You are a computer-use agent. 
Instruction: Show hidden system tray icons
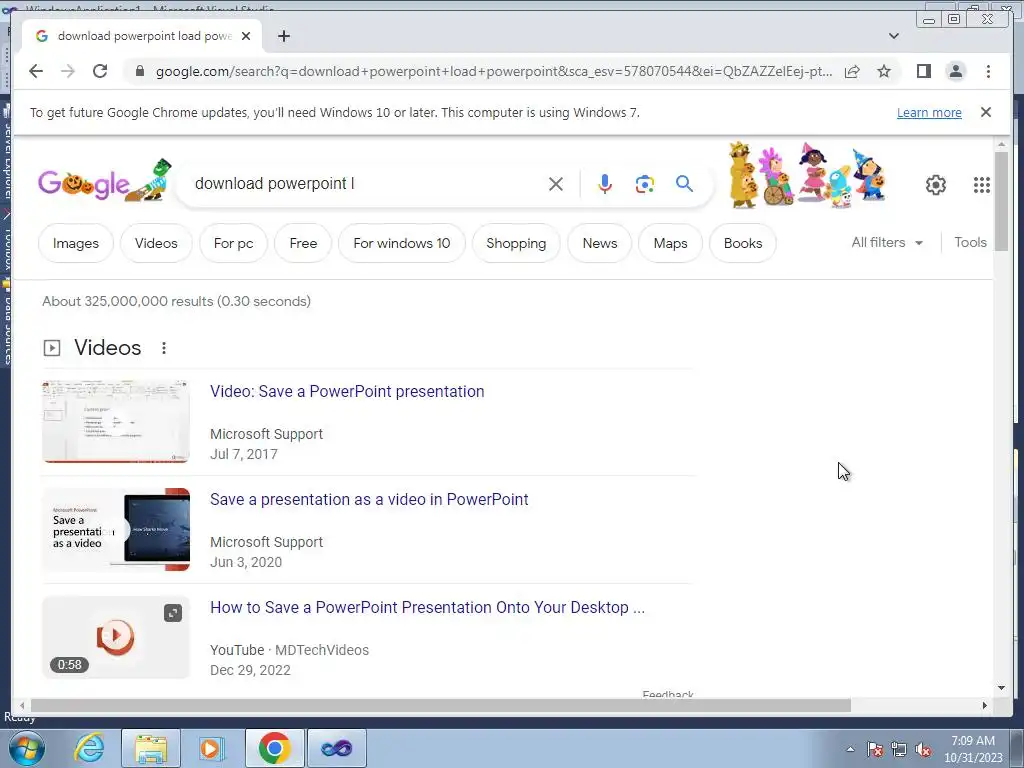[850, 749]
